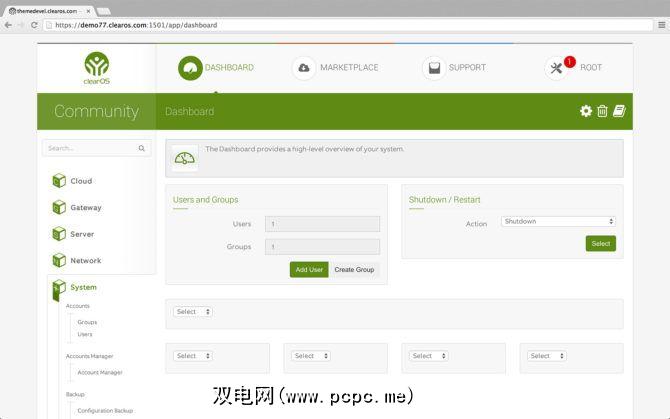Expand the Network category
The width and height of the screenshot is (670, 419).
[x=86, y=261]
